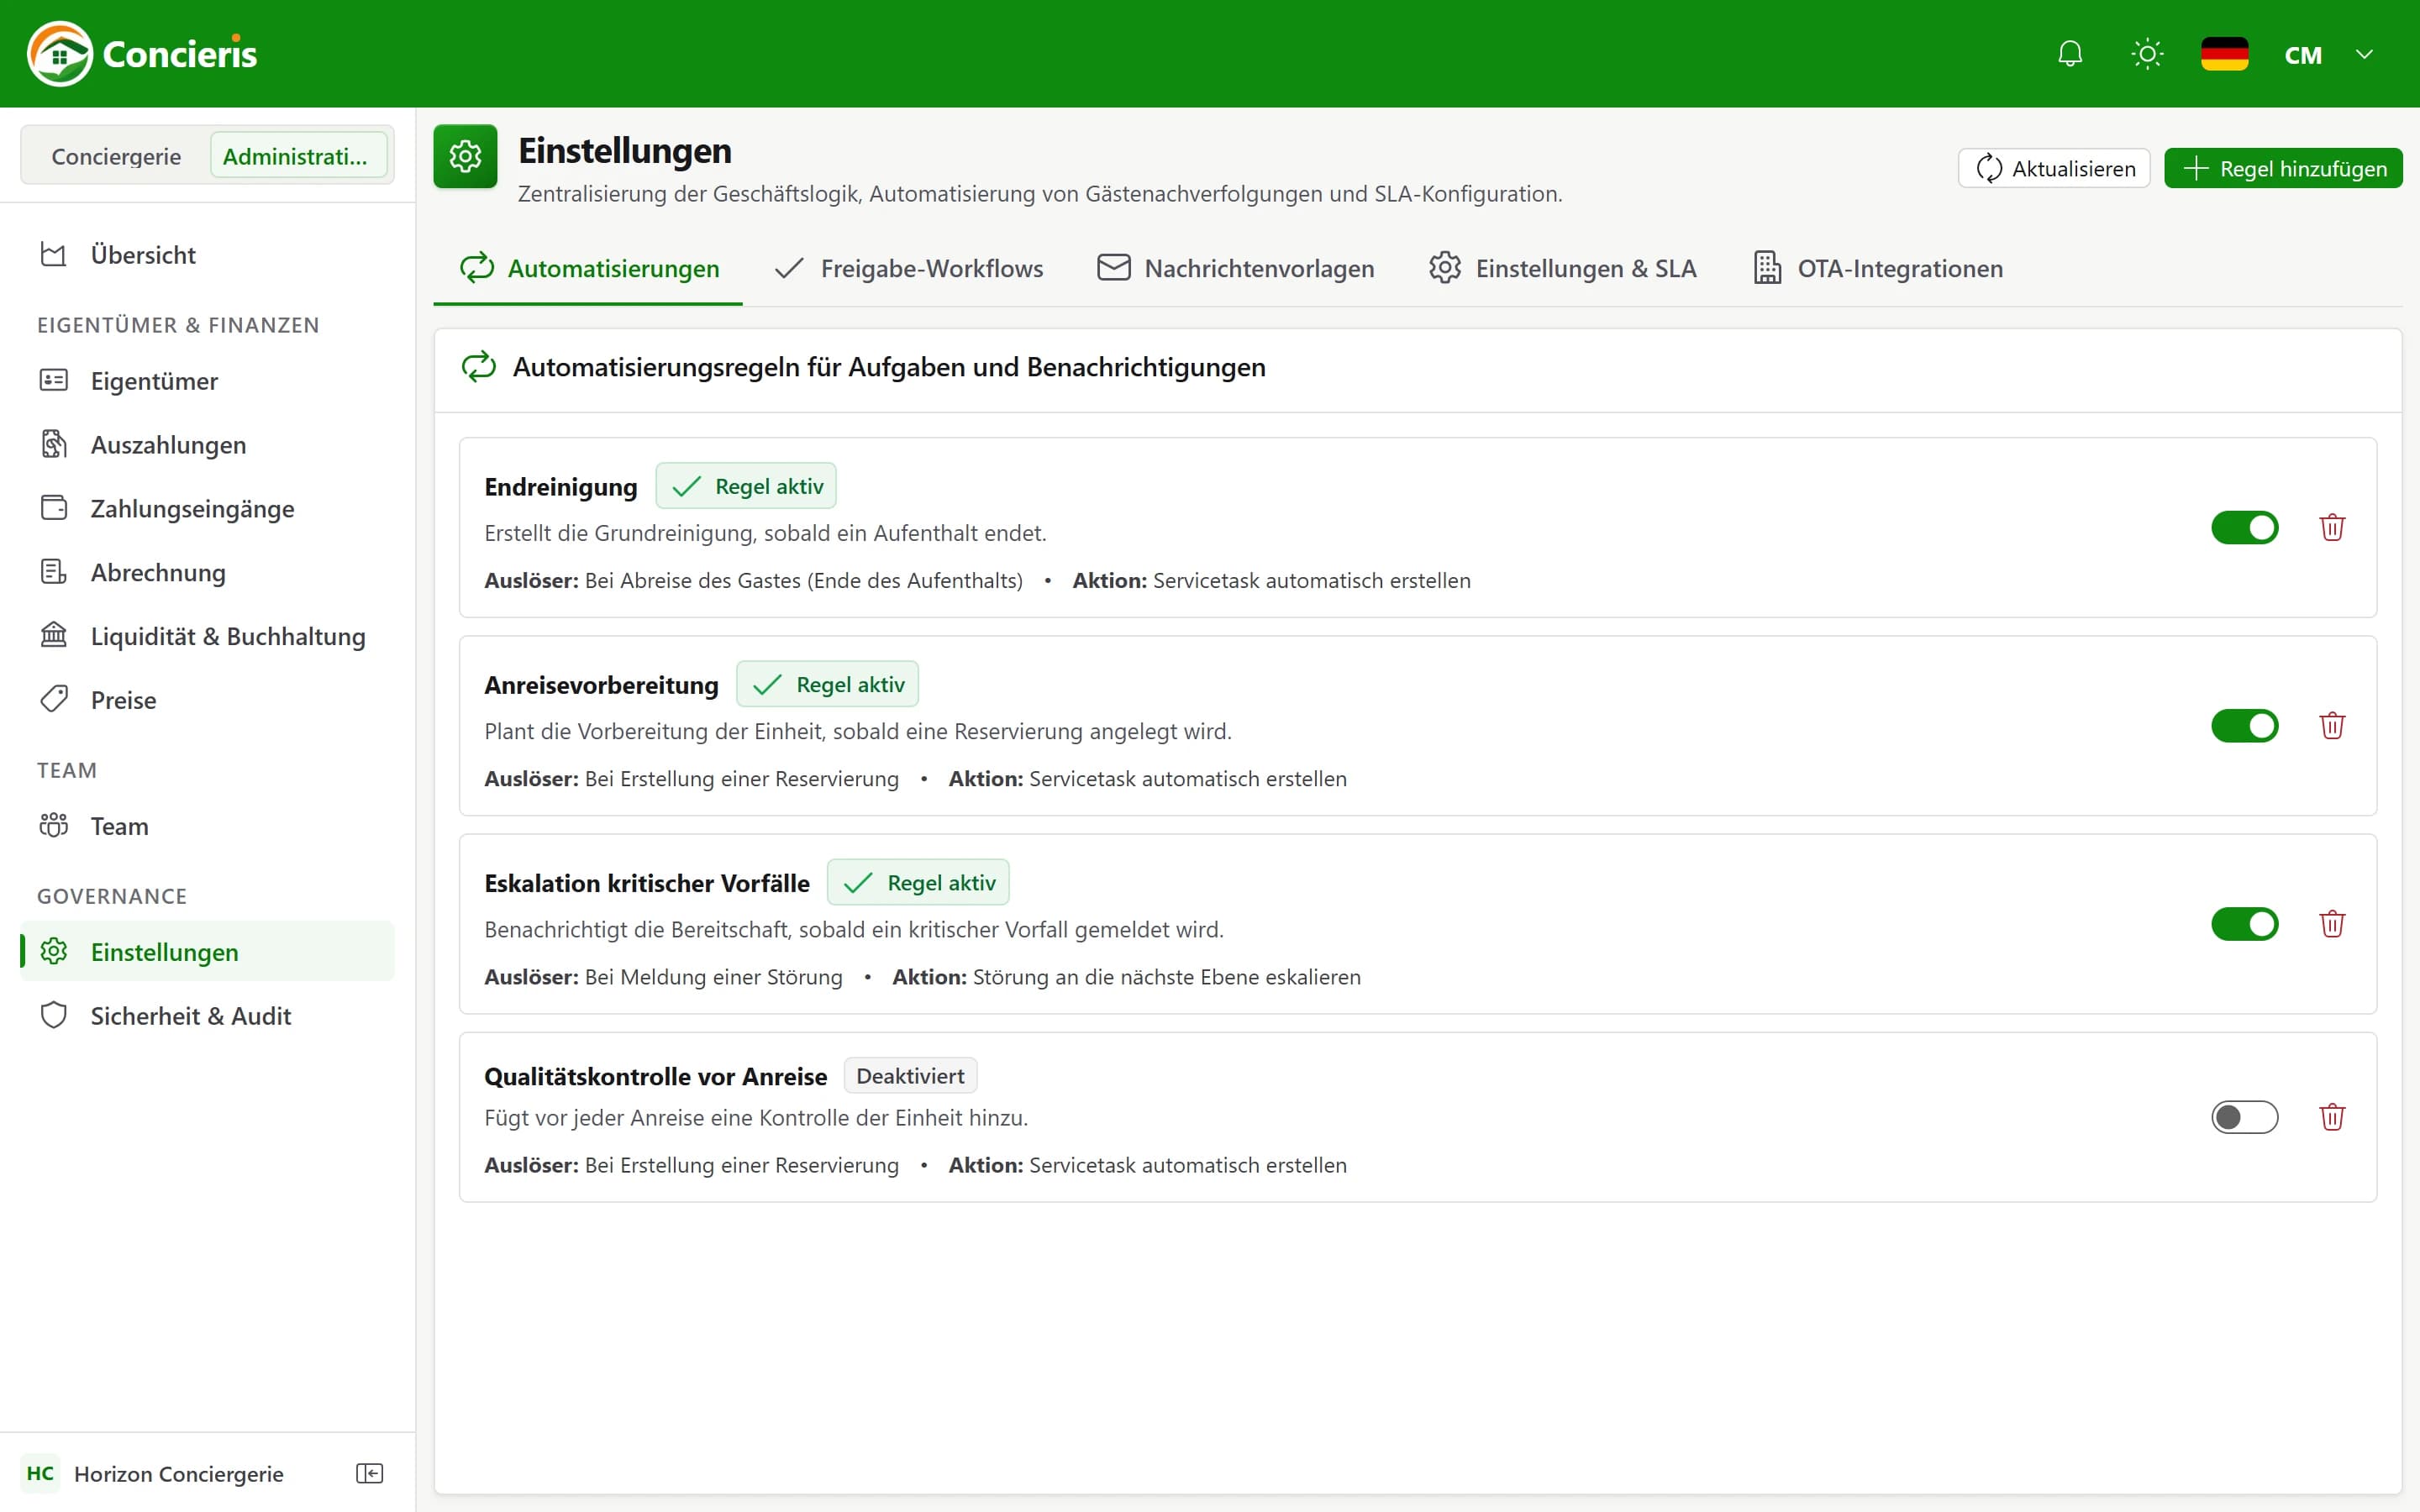The height and width of the screenshot is (1512, 2420).
Task: Open the Preise page
Action: 207,700
